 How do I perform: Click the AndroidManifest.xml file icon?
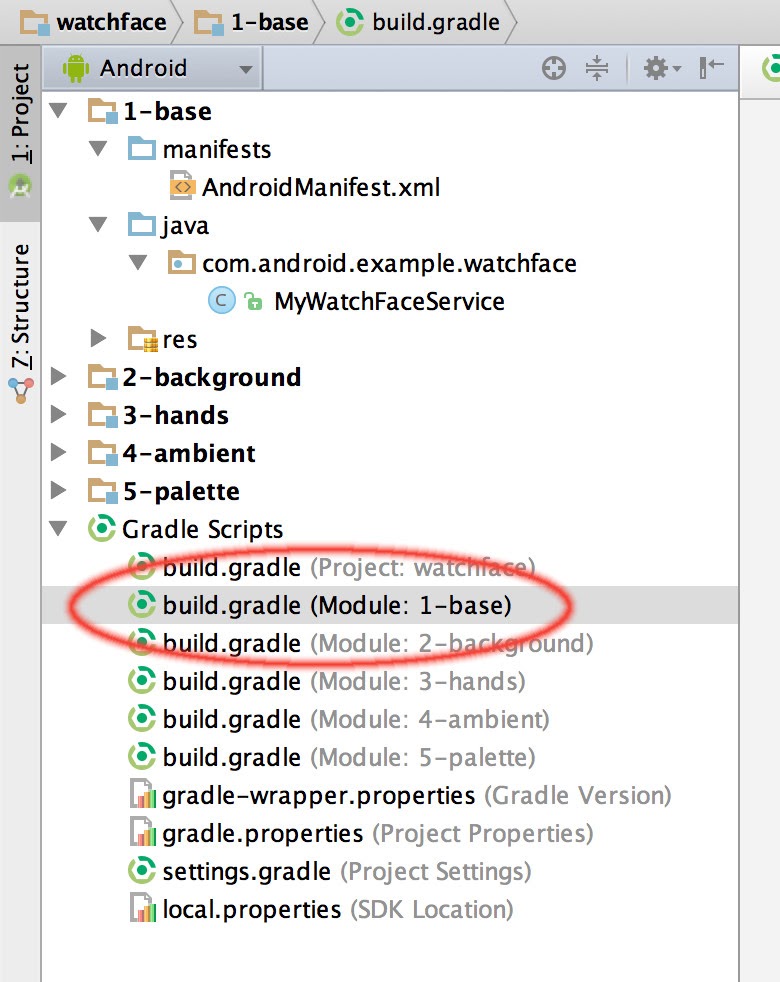[x=182, y=187]
